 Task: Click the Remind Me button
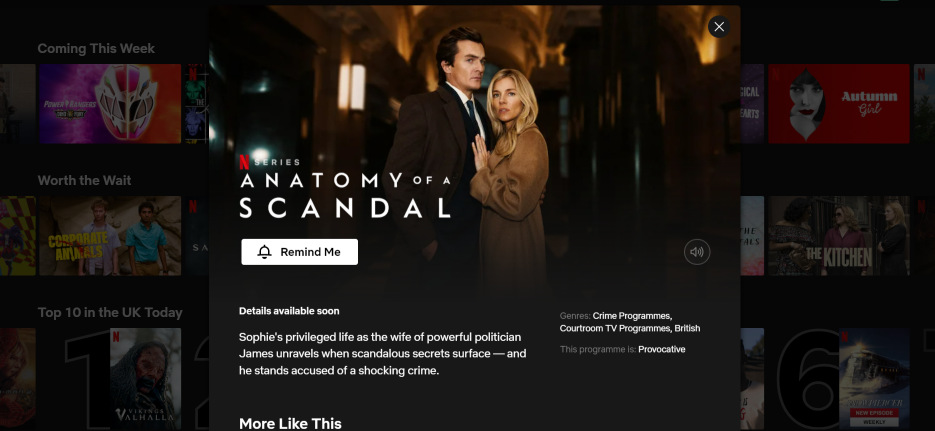(299, 252)
